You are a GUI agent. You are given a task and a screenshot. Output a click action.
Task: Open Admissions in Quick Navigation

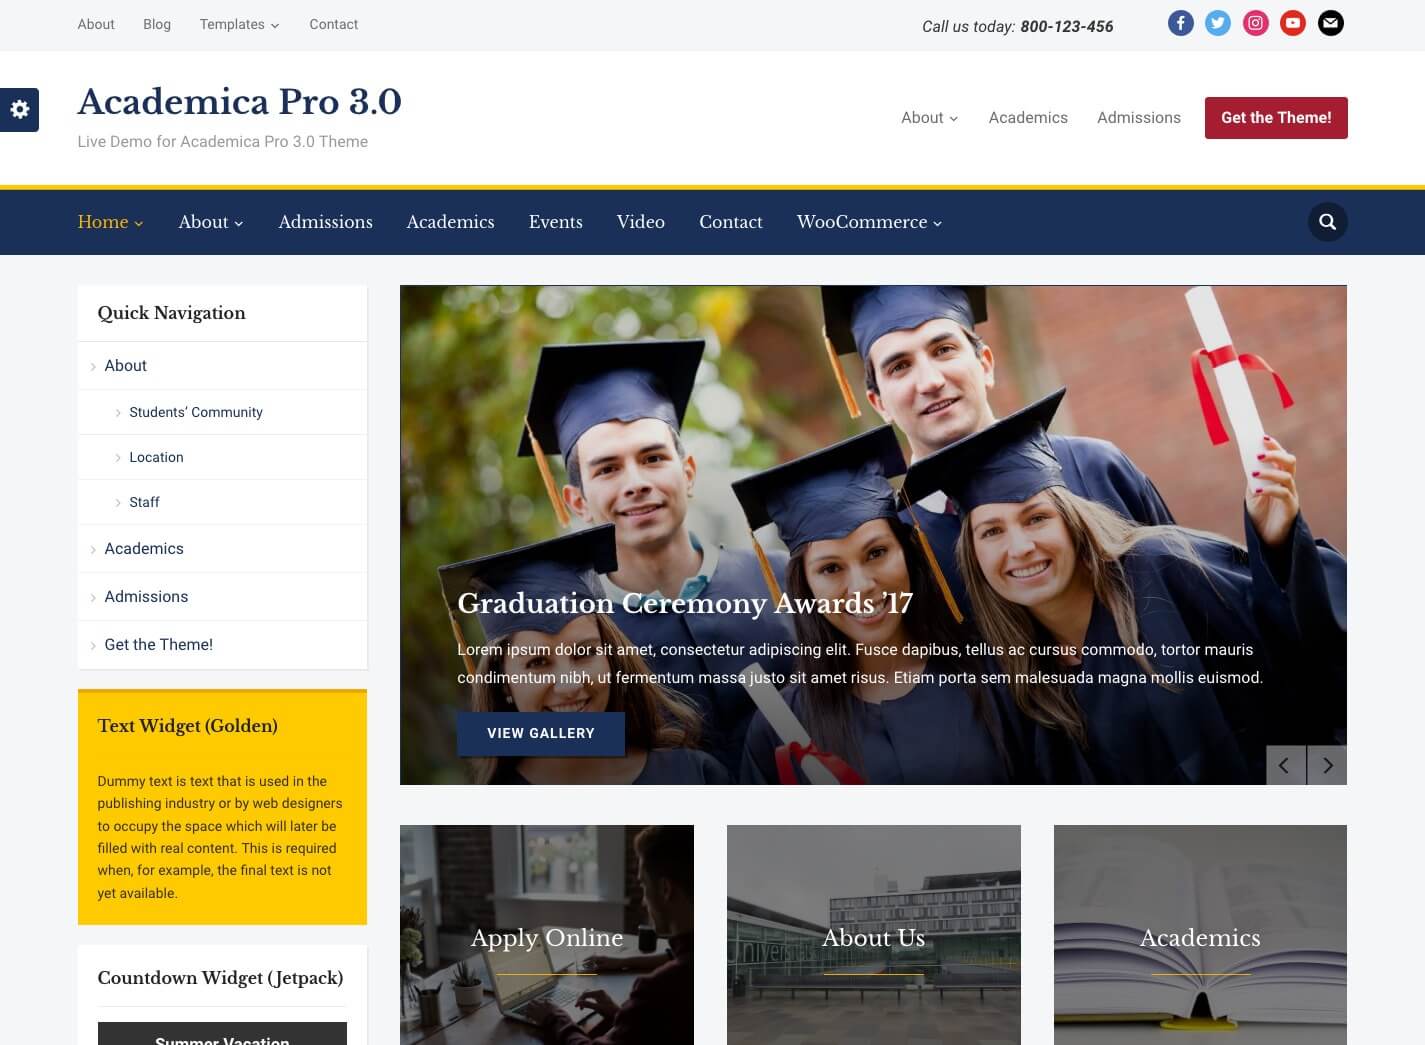[x=146, y=597]
